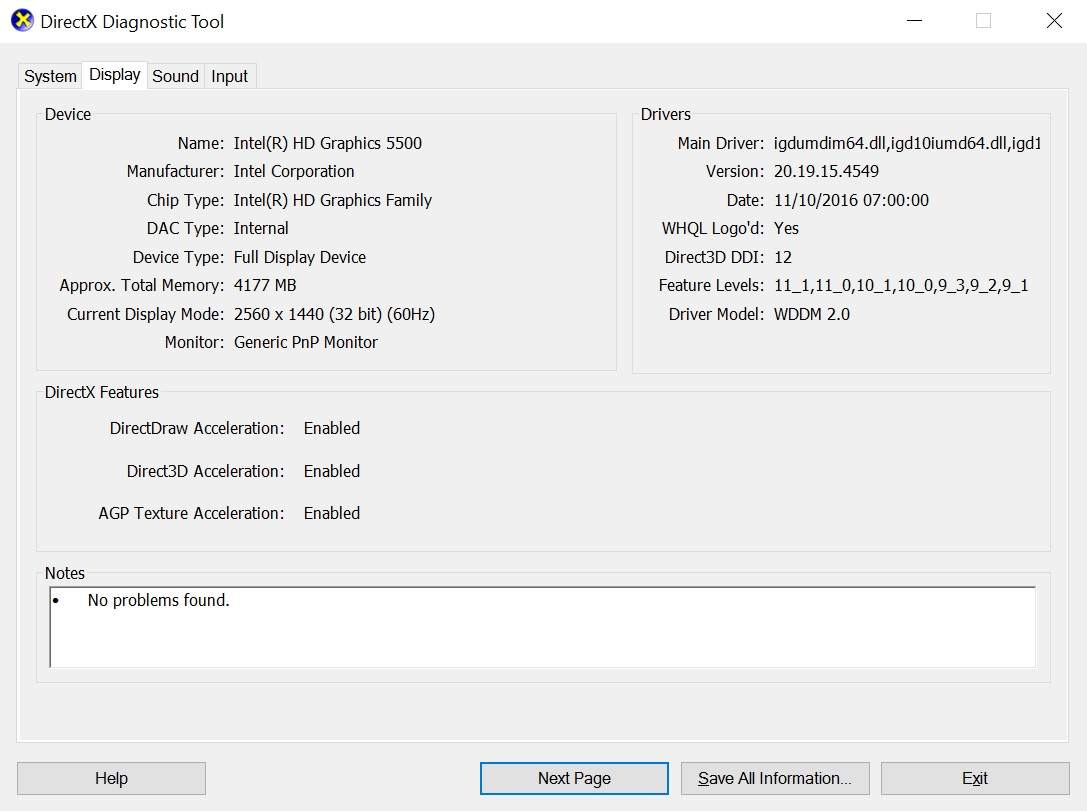1087x811 pixels.
Task: Click the 'Main Driver:' label
Action: [x=721, y=143]
